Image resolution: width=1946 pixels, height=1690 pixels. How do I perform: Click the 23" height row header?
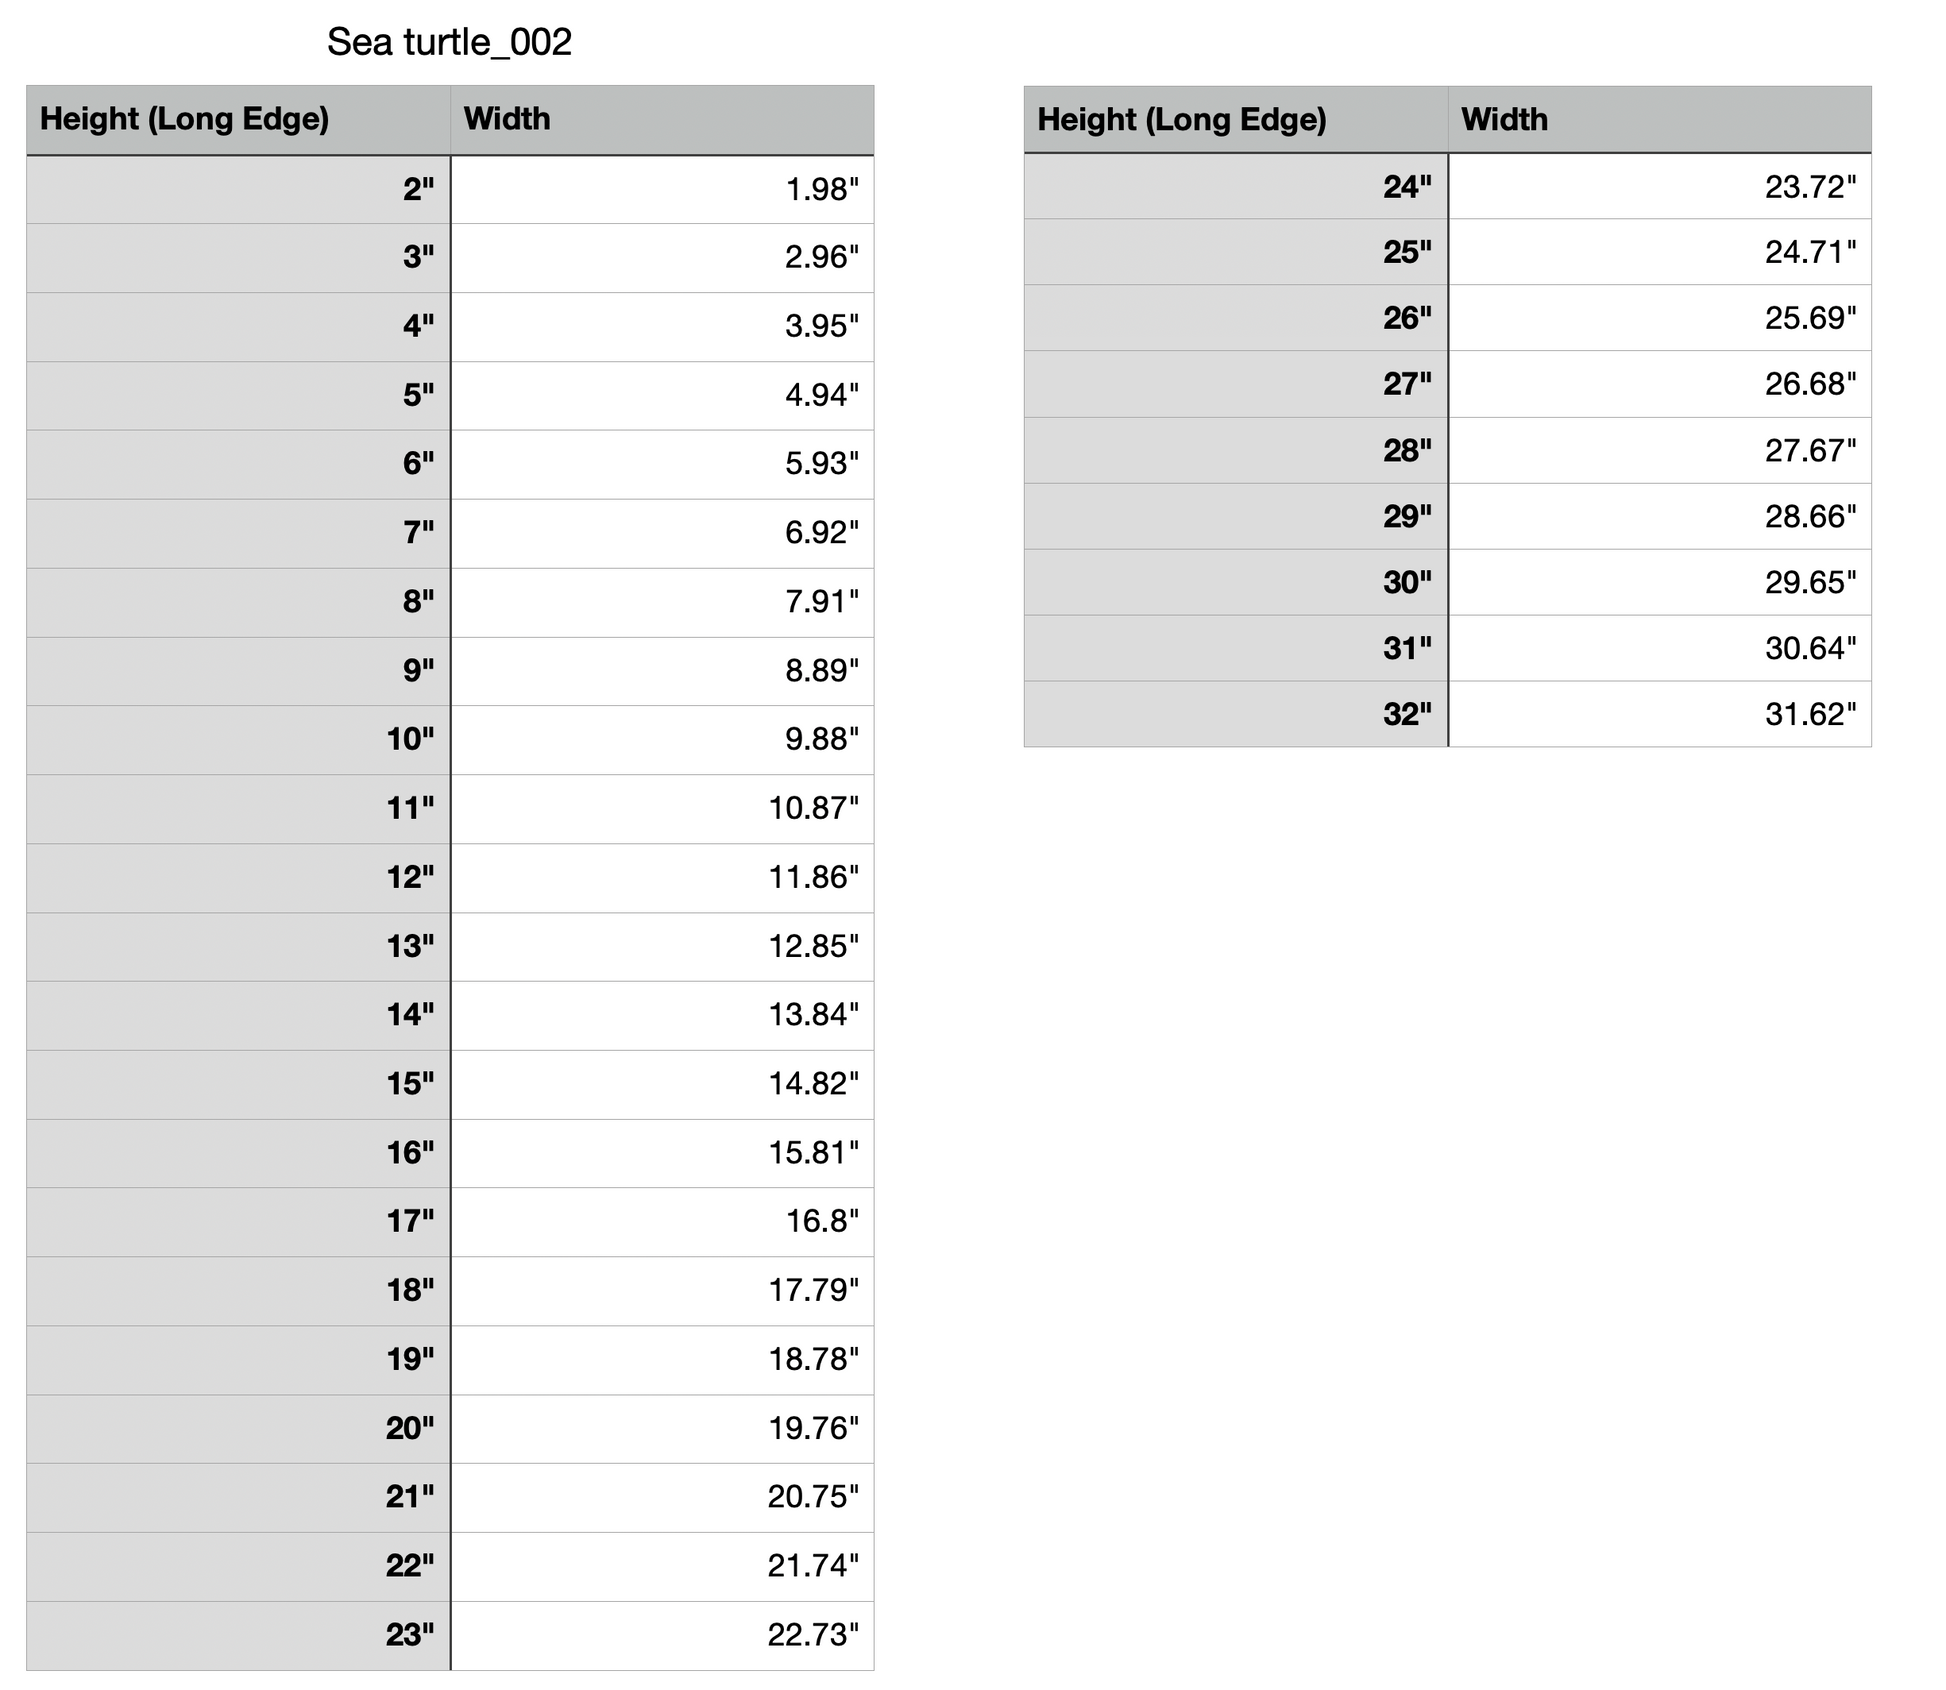[x=238, y=1635]
